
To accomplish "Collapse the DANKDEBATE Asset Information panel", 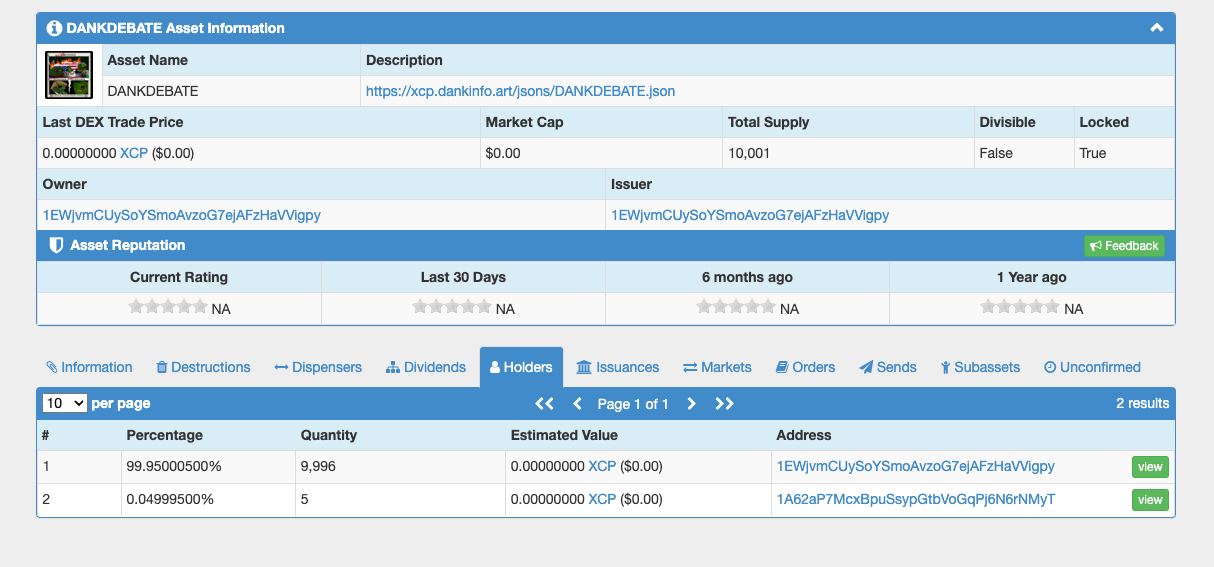I will pos(1156,28).
